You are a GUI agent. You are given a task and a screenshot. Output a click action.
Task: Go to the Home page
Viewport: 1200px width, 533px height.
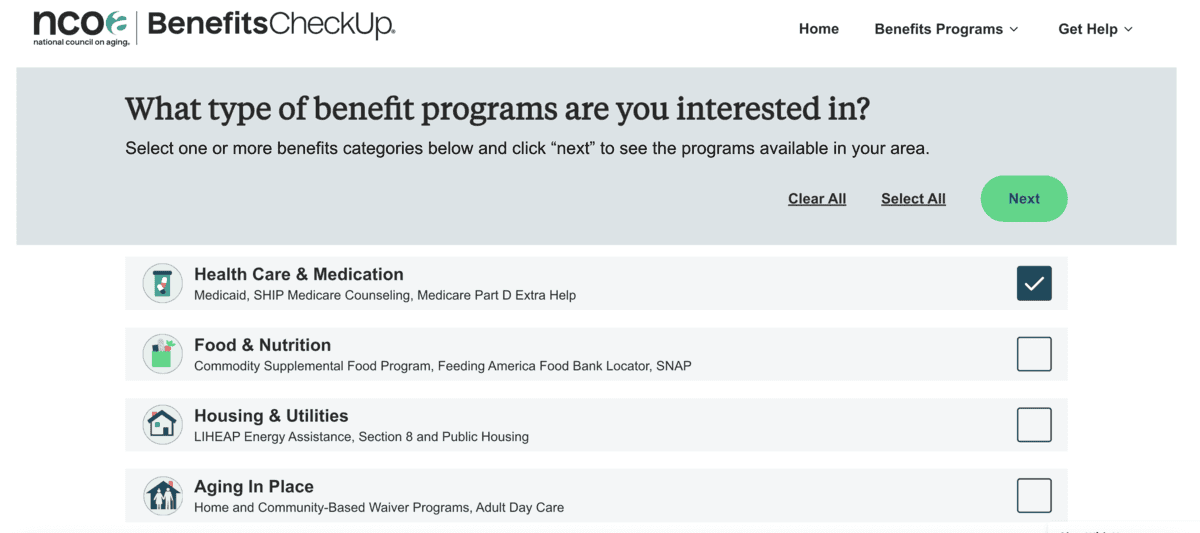click(x=818, y=29)
